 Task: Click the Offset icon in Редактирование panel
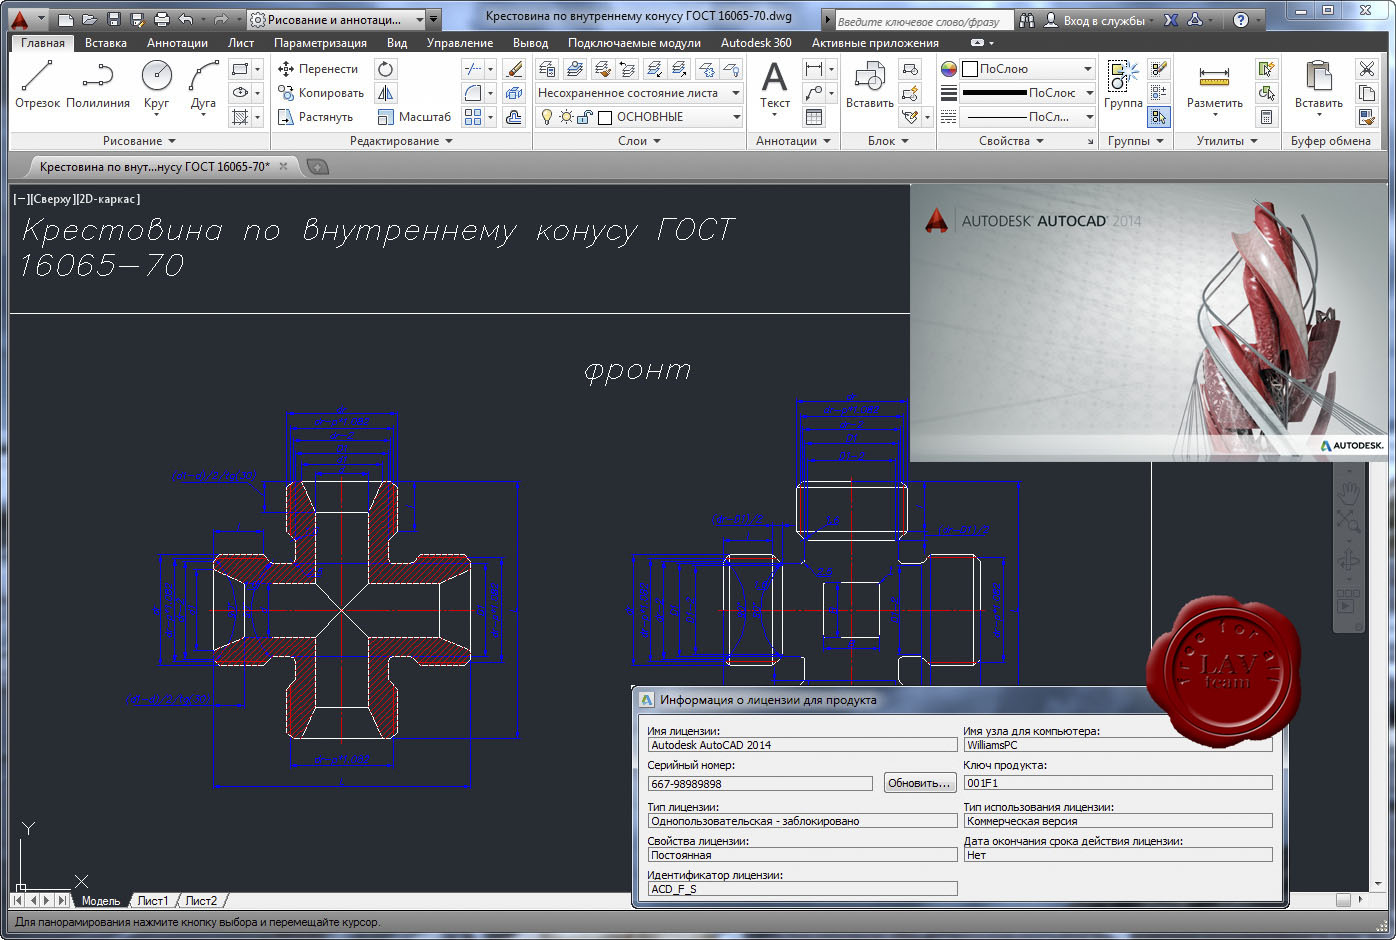coord(514,117)
